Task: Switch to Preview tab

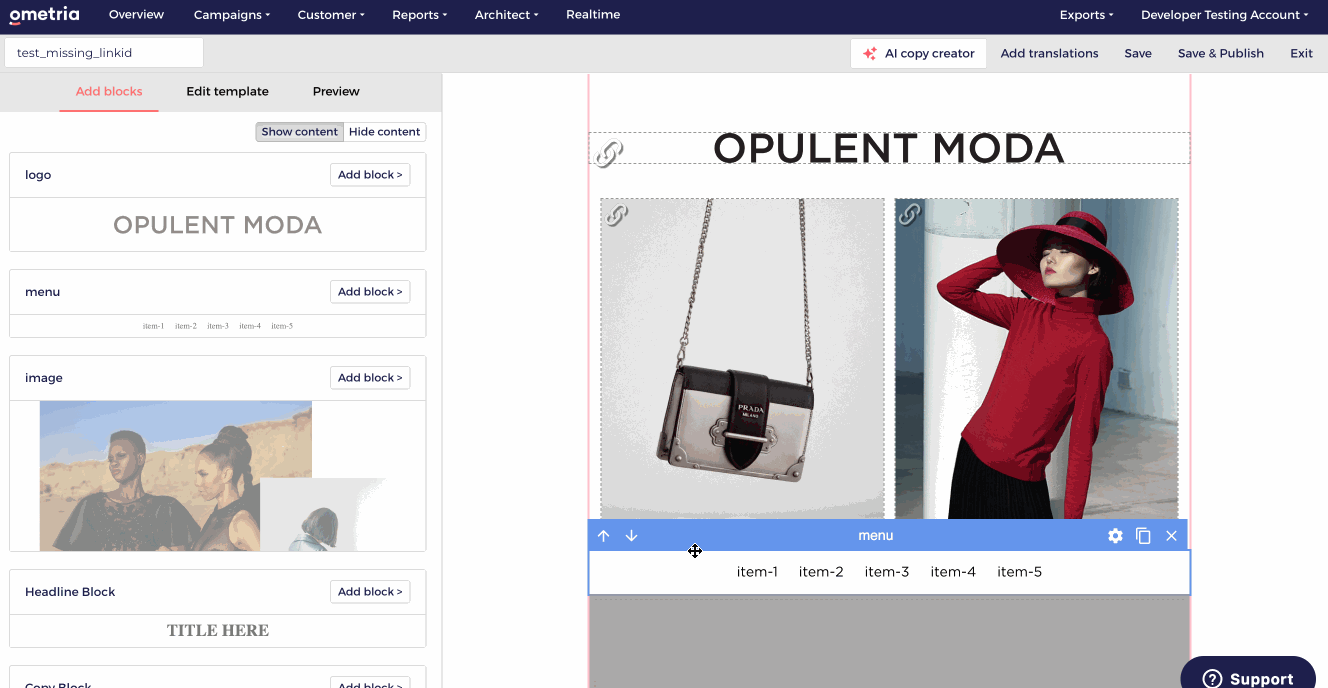Action: [x=336, y=91]
